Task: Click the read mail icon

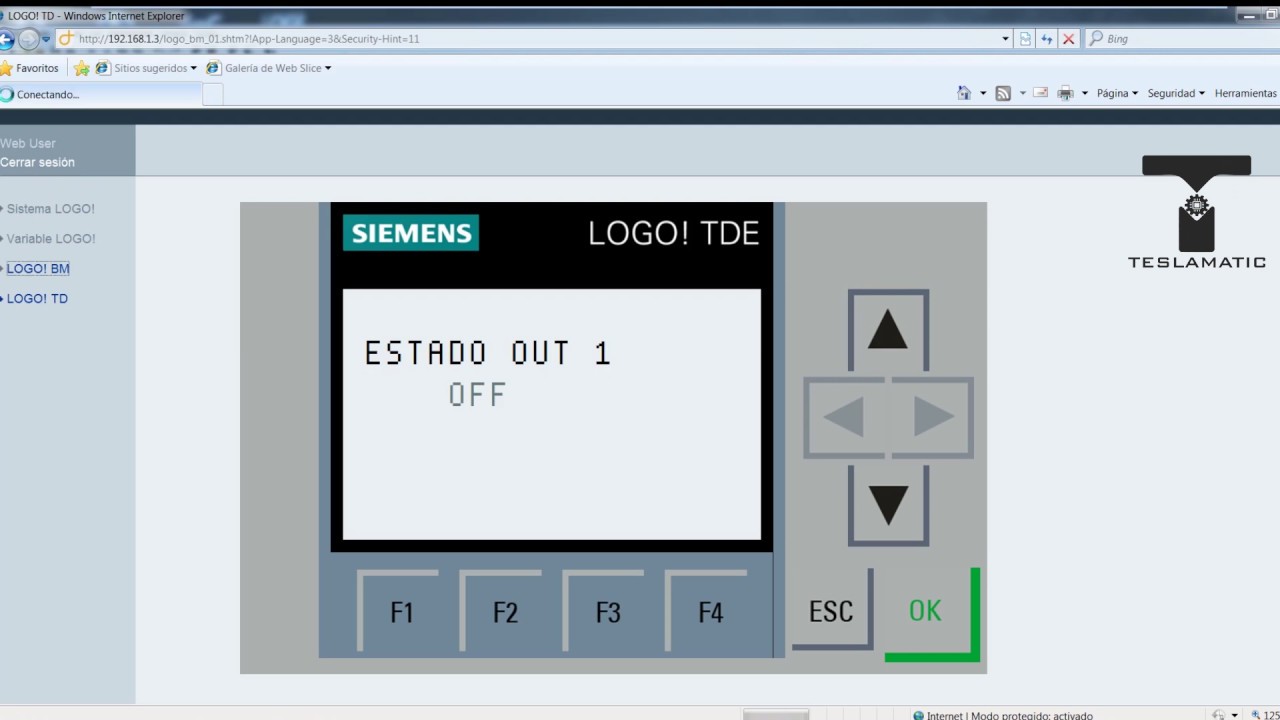Action: tap(1040, 93)
